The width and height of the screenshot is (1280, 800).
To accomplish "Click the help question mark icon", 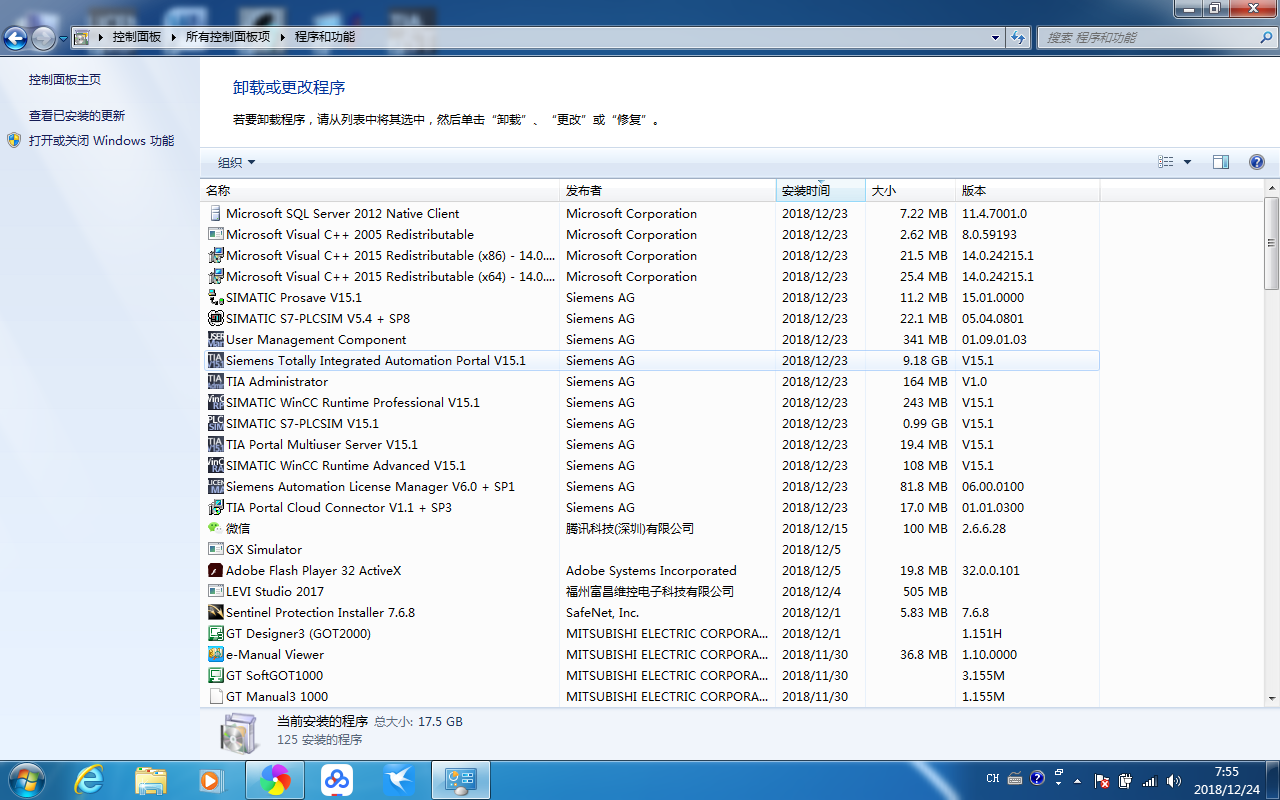I will click(x=1257, y=162).
